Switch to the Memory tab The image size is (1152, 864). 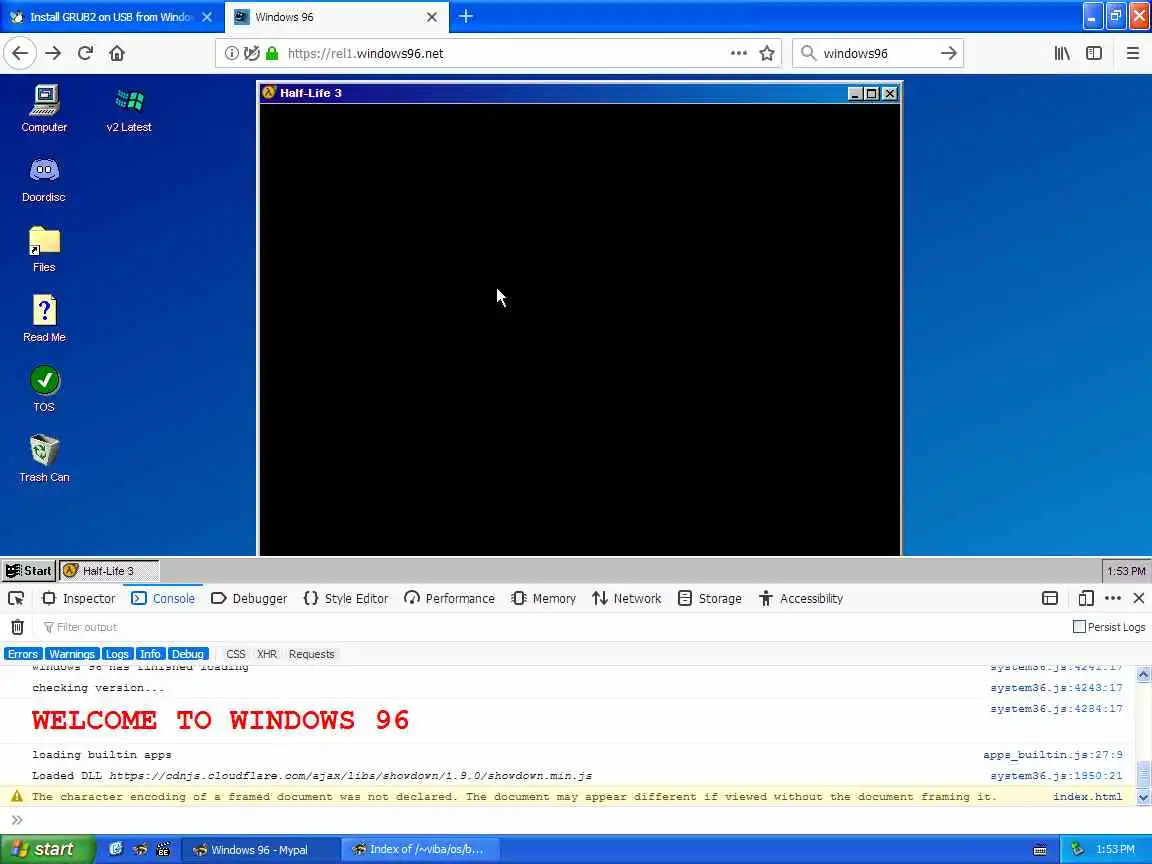544,598
